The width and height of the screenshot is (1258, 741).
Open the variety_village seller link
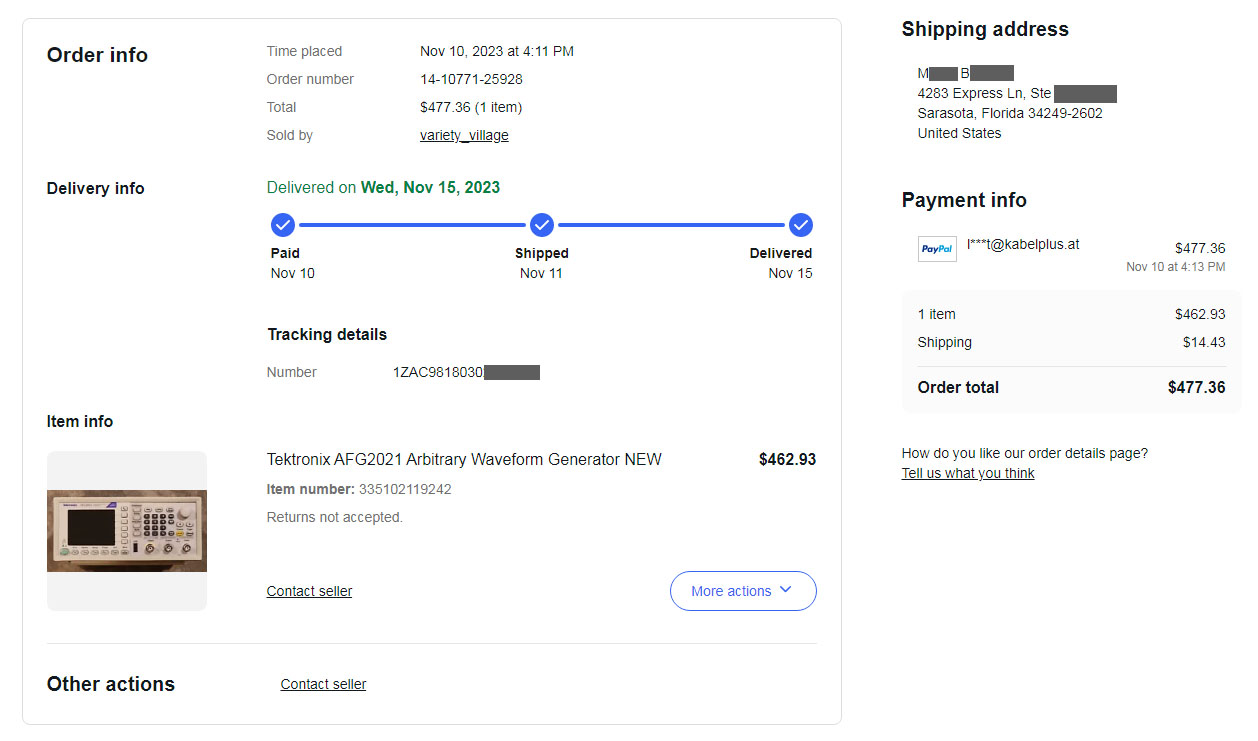pyautogui.click(x=464, y=135)
